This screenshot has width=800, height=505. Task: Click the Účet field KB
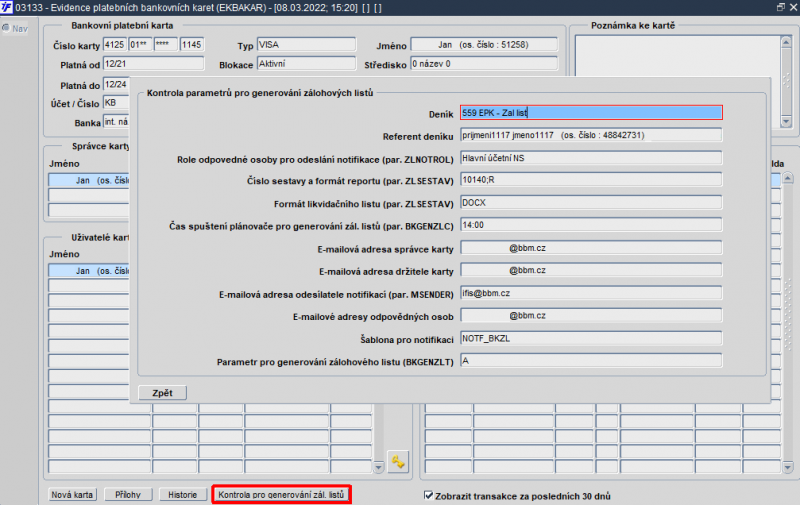116,103
